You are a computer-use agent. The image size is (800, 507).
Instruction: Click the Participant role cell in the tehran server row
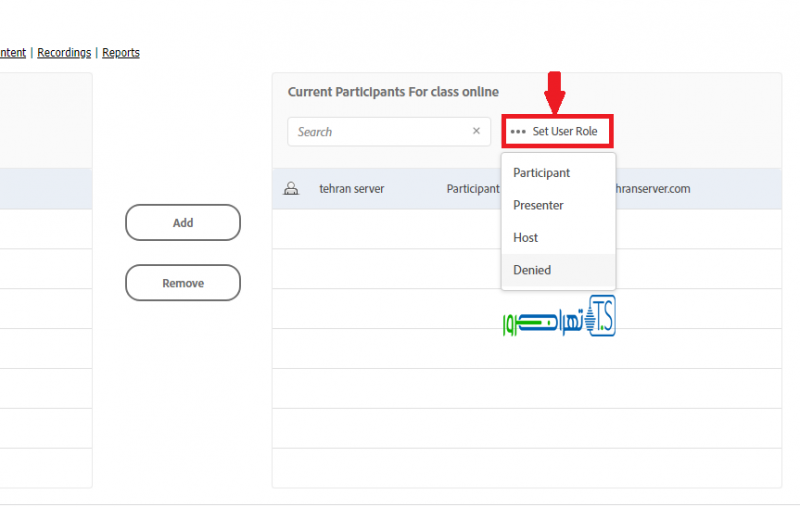472,188
